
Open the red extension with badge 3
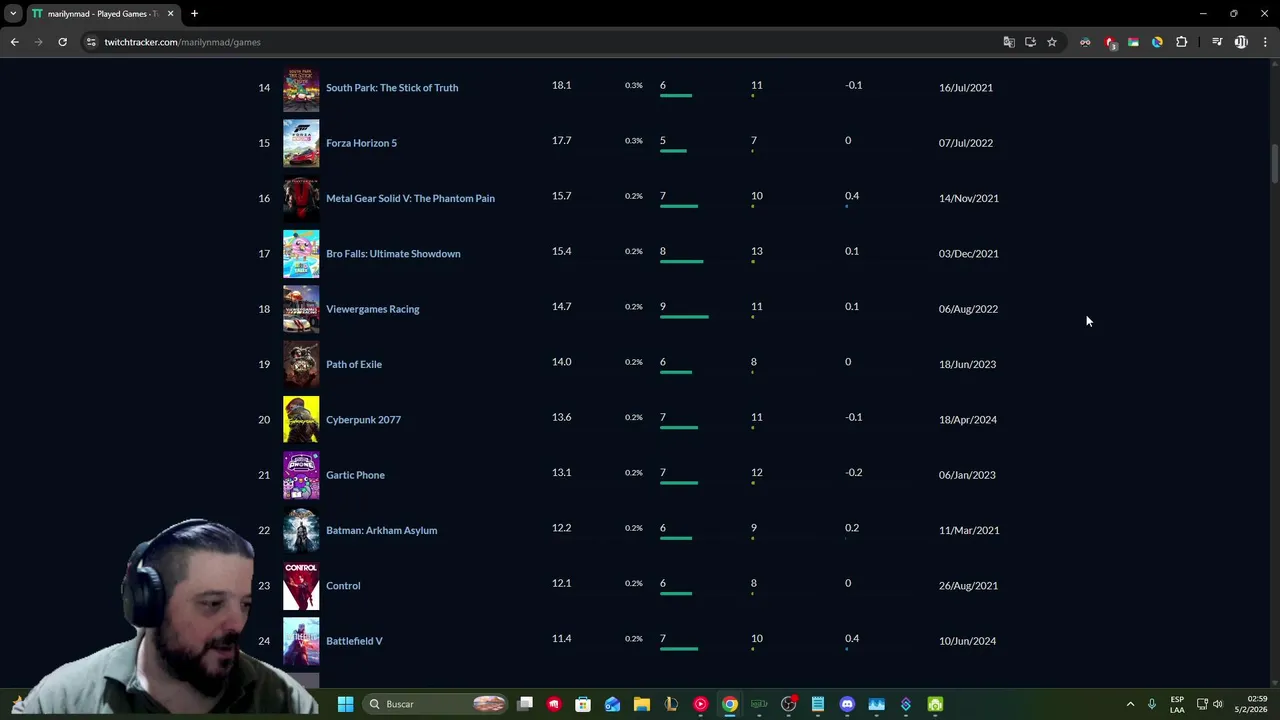tap(1109, 42)
